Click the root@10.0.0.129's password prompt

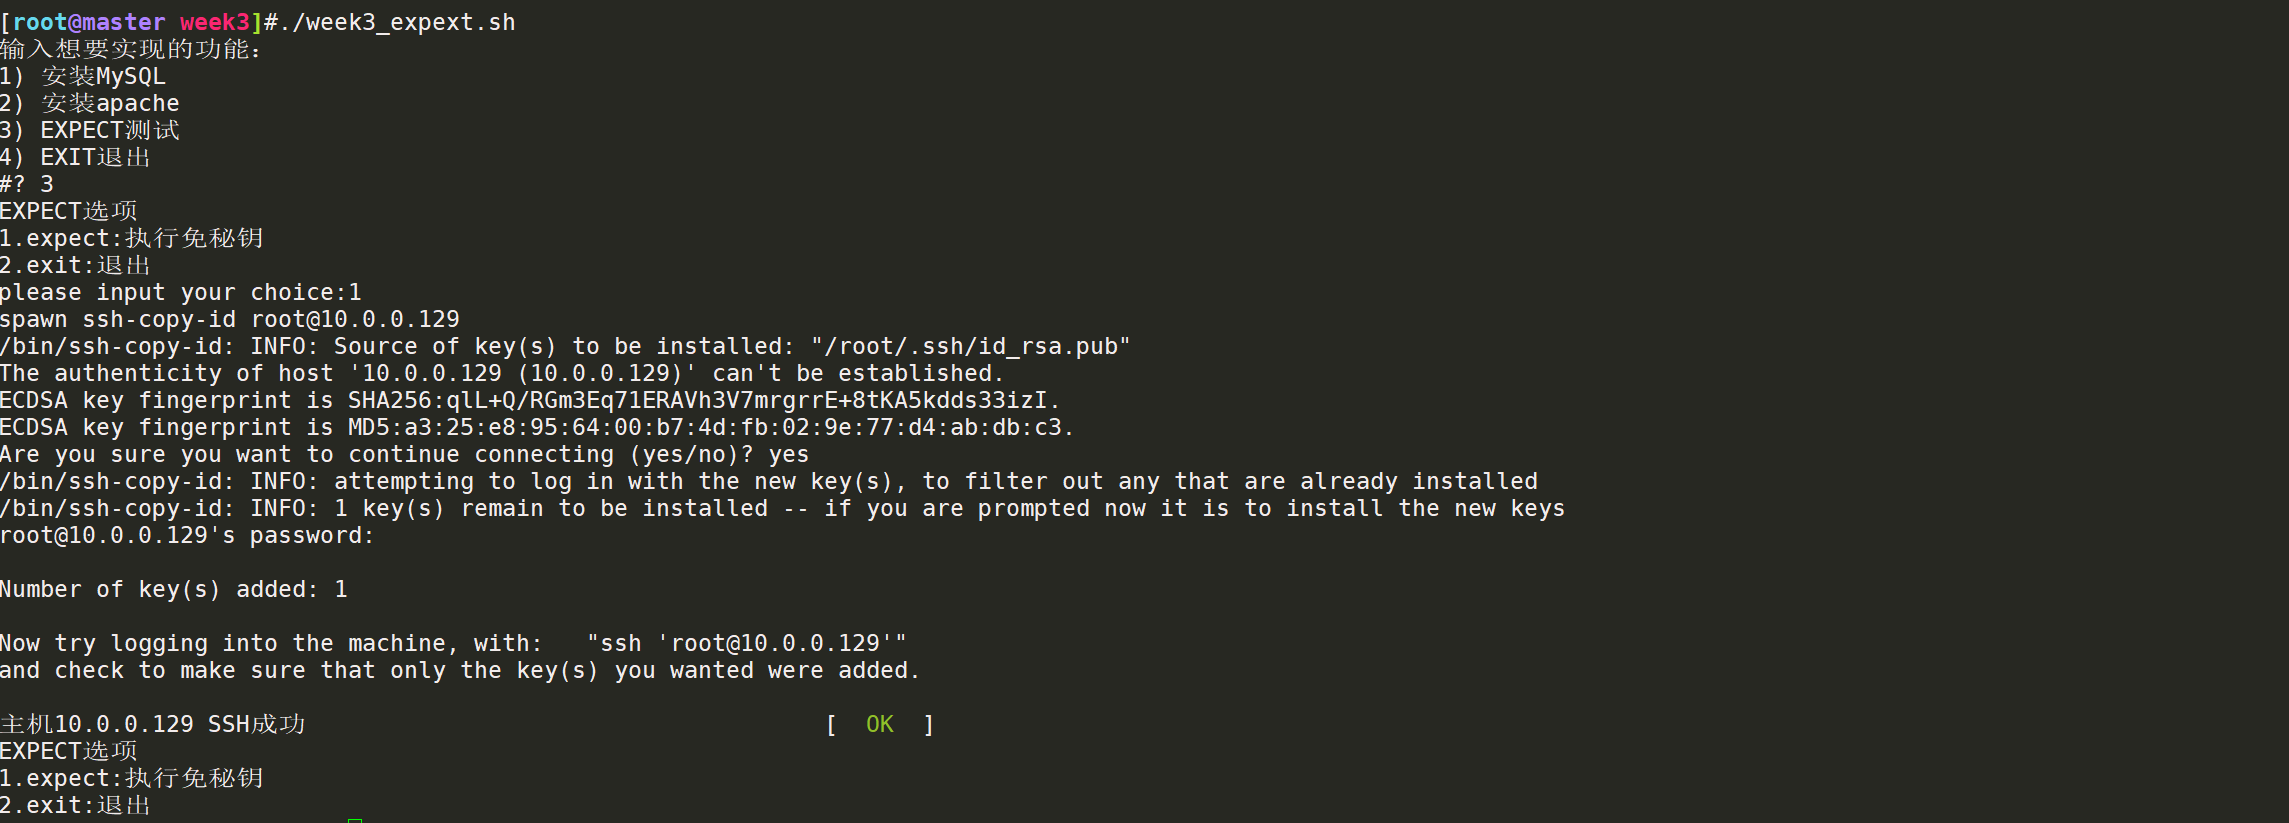[187, 535]
